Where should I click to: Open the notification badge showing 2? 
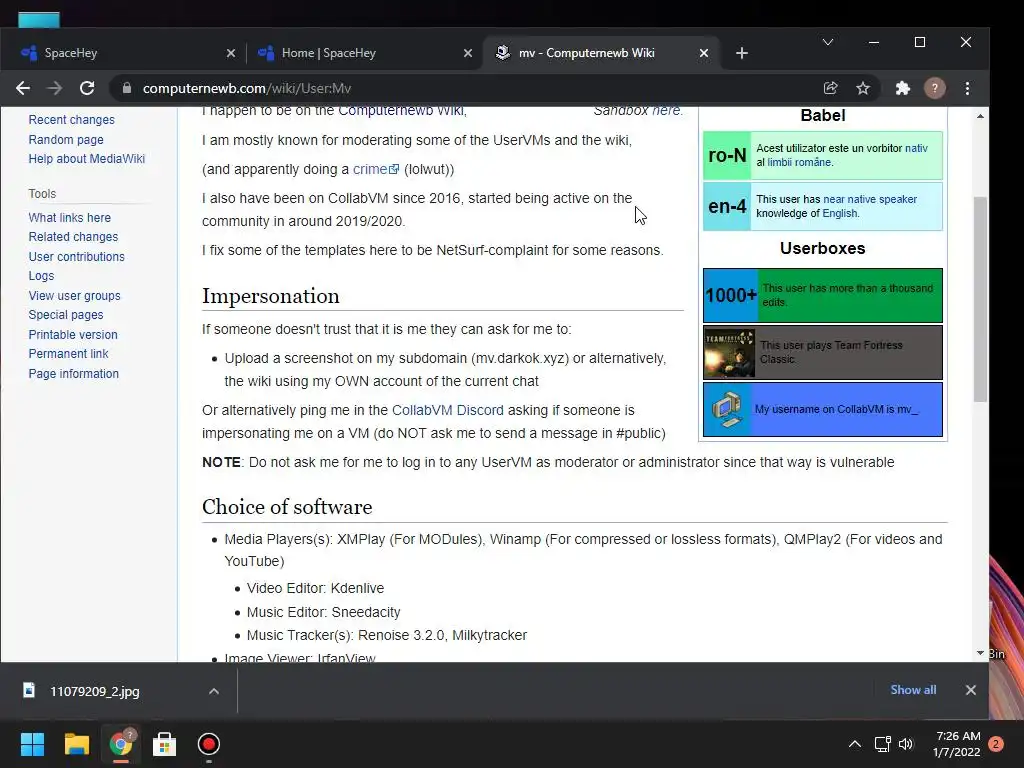coord(996,744)
